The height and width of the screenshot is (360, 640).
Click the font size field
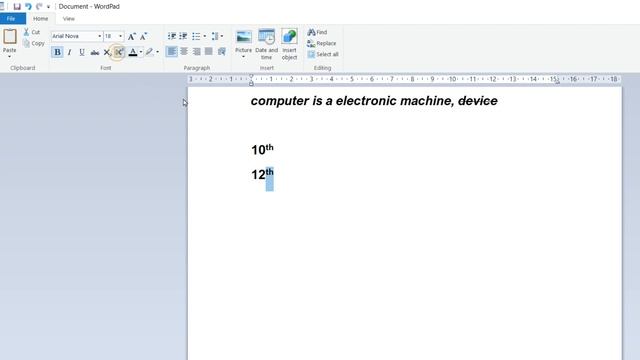coord(111,36)
